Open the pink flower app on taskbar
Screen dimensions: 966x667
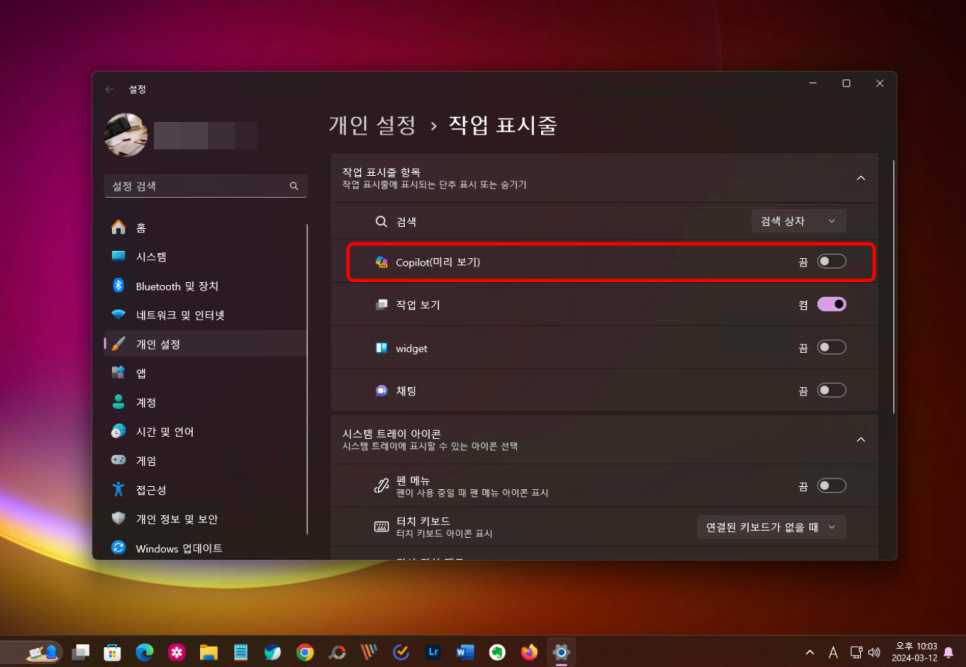tap(176, 652)
